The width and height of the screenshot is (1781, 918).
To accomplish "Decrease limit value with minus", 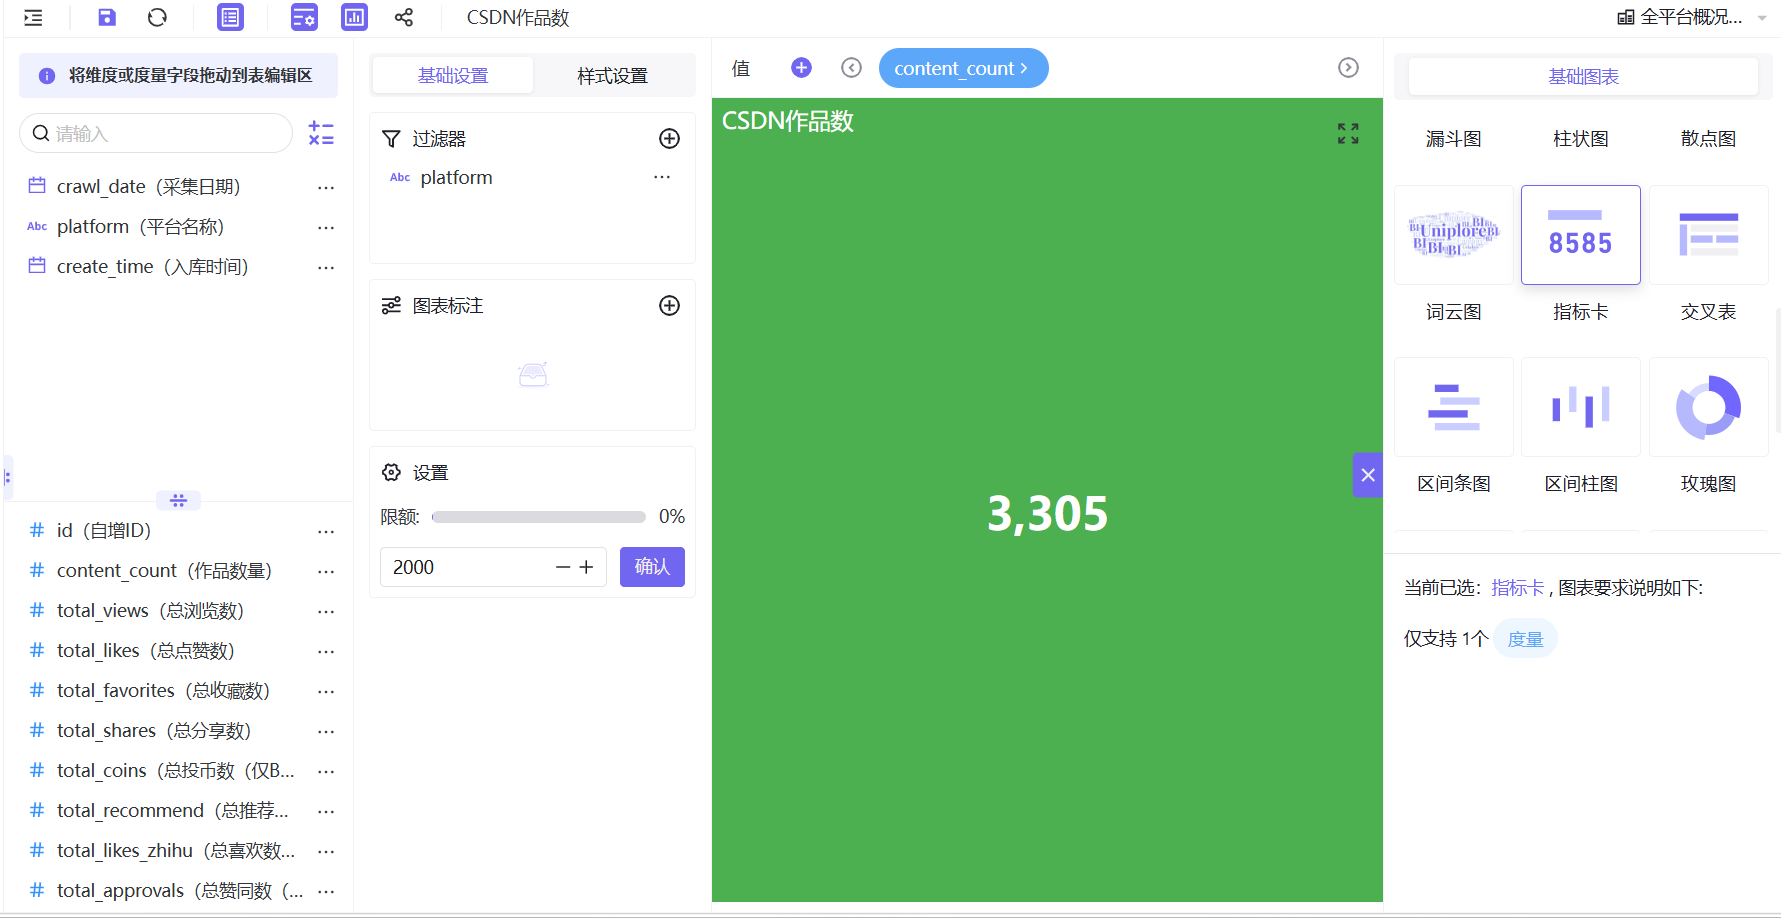I will click(563, 567).
